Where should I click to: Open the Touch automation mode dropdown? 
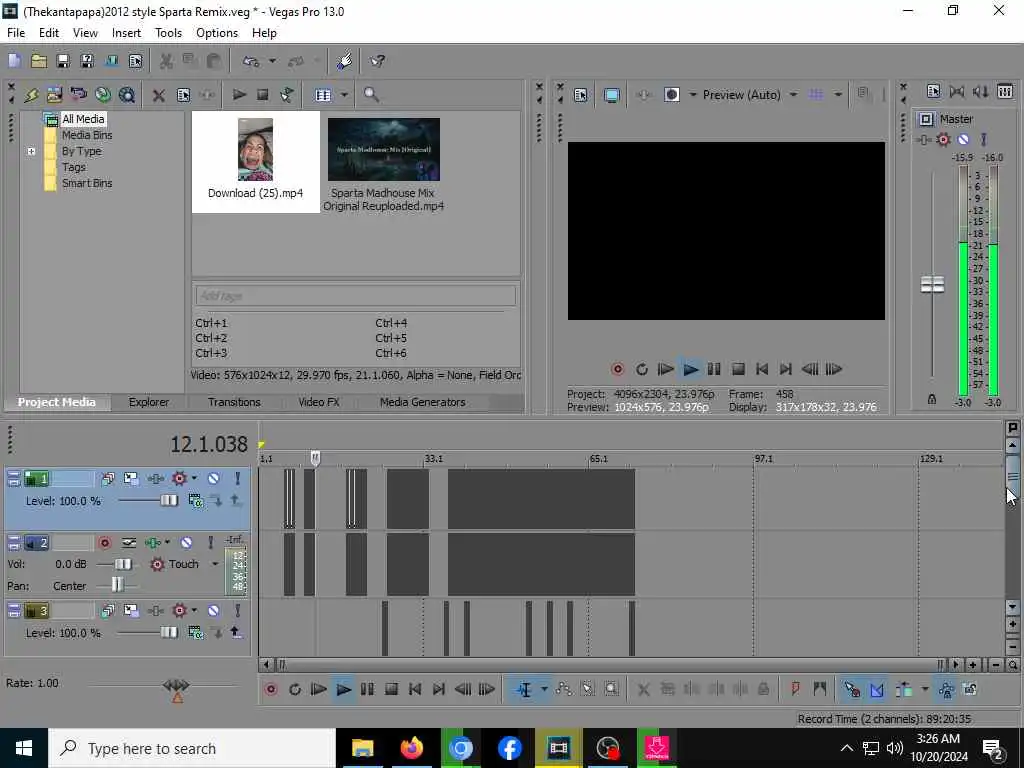click(215, 564)
